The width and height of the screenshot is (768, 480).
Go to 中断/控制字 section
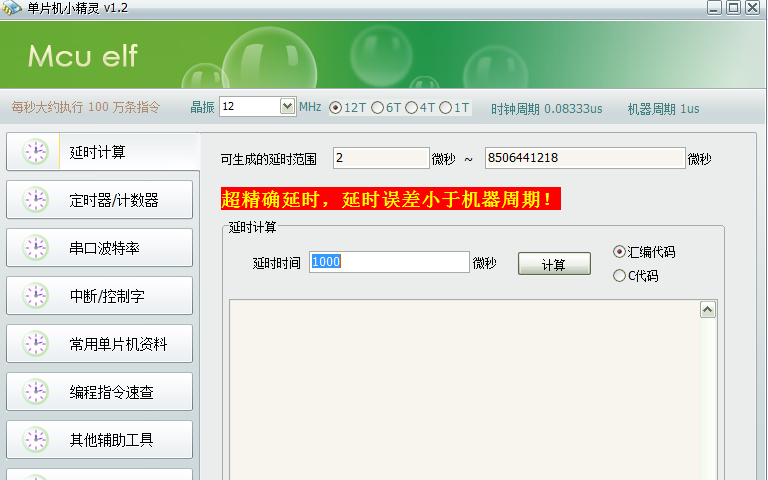click(x=99, y=295)
